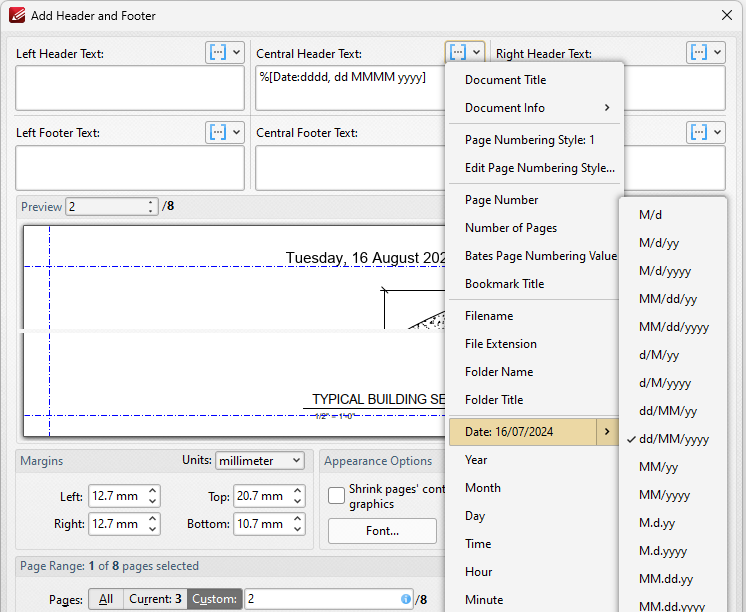Expand Document Info submenu
This screenshot has height=612, width=746.
point(534,108)
